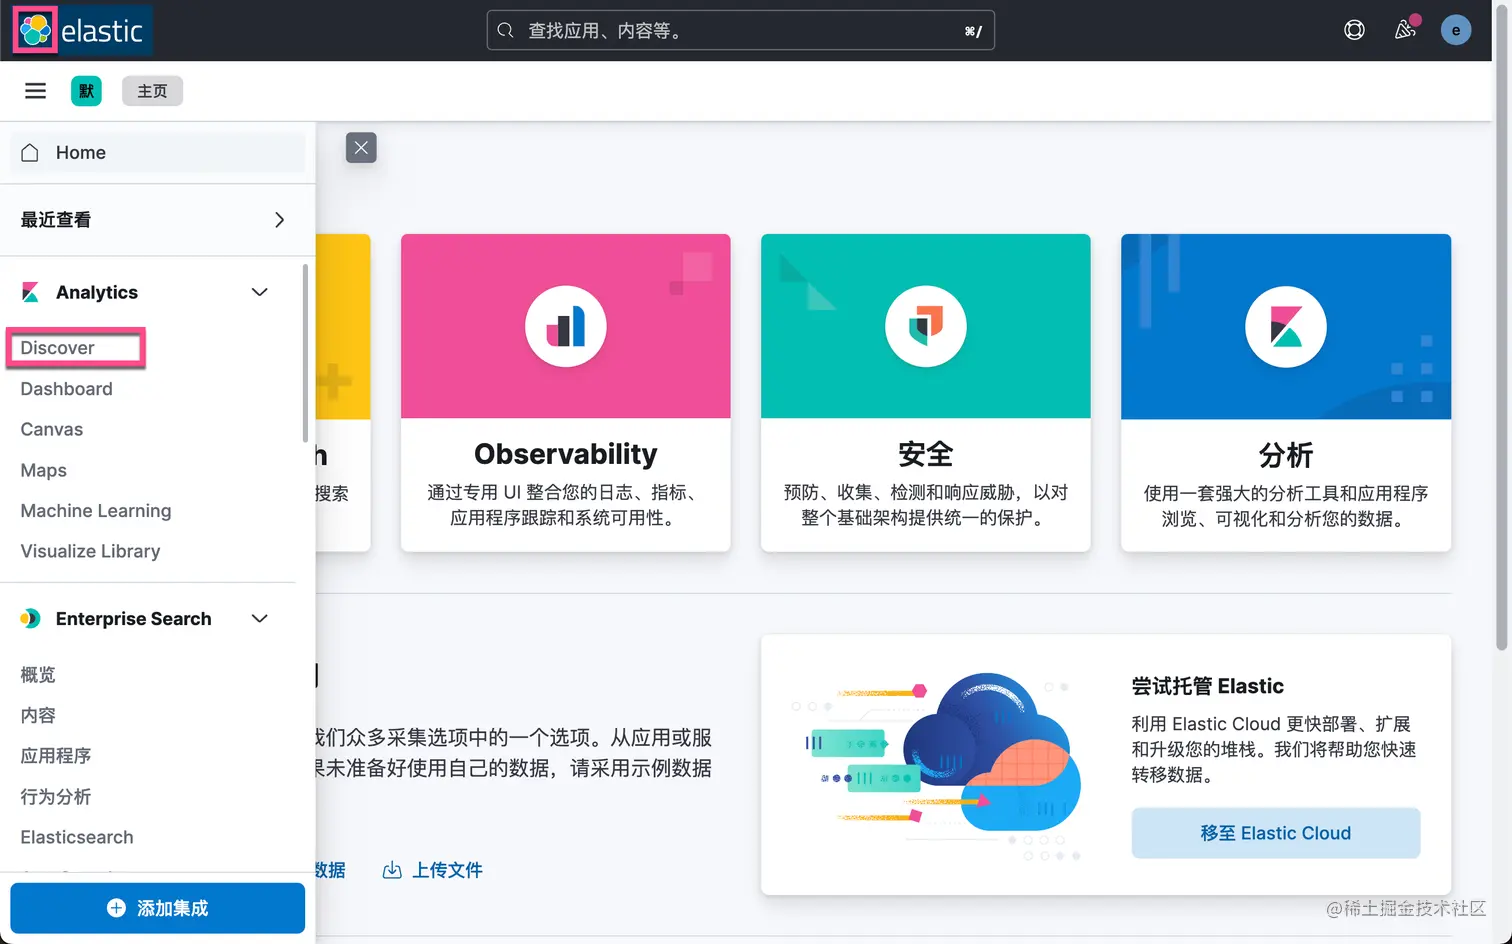1512x944 pixels.
Task: Click the Analytics Kibana icon
Action: point(31,292)
